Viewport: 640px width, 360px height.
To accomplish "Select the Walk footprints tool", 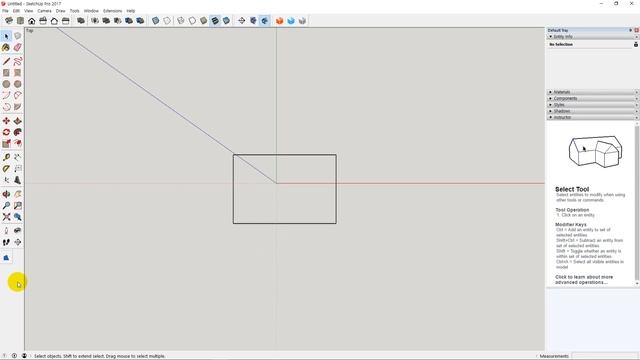I will pyautogui.click(x=6, y=242).
